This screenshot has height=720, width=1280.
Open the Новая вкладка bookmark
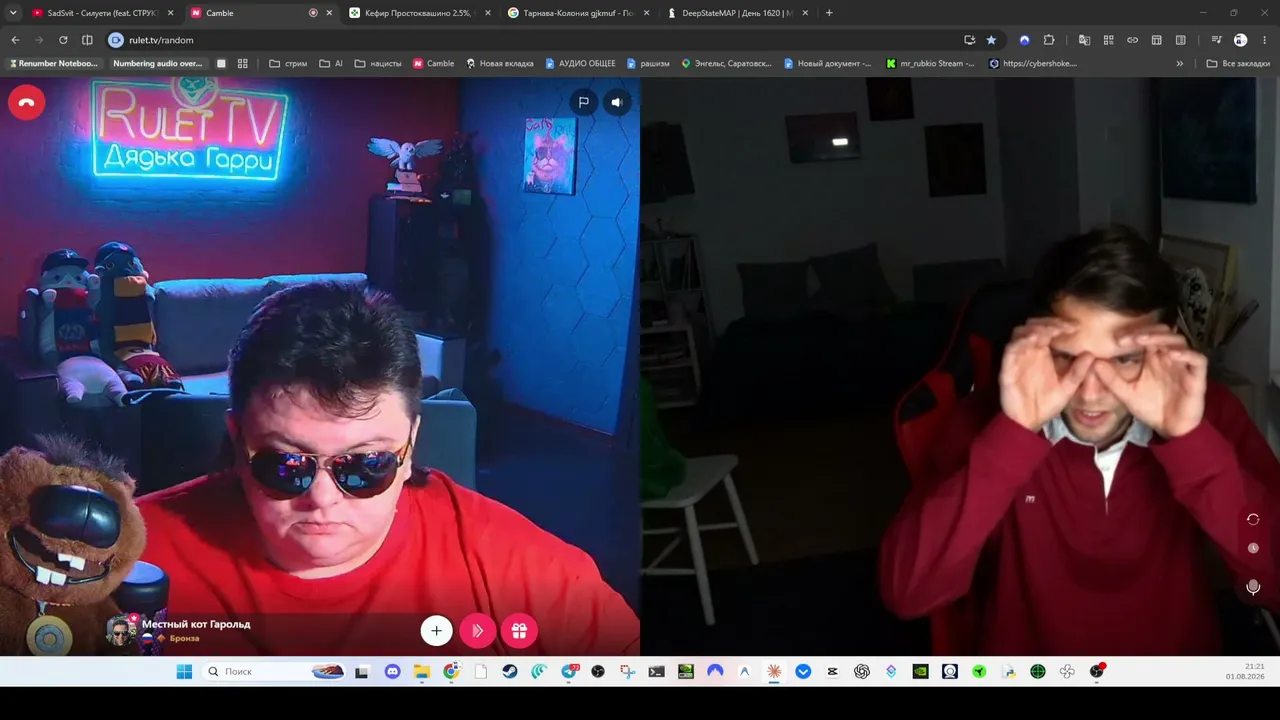(x=500, y=63)
